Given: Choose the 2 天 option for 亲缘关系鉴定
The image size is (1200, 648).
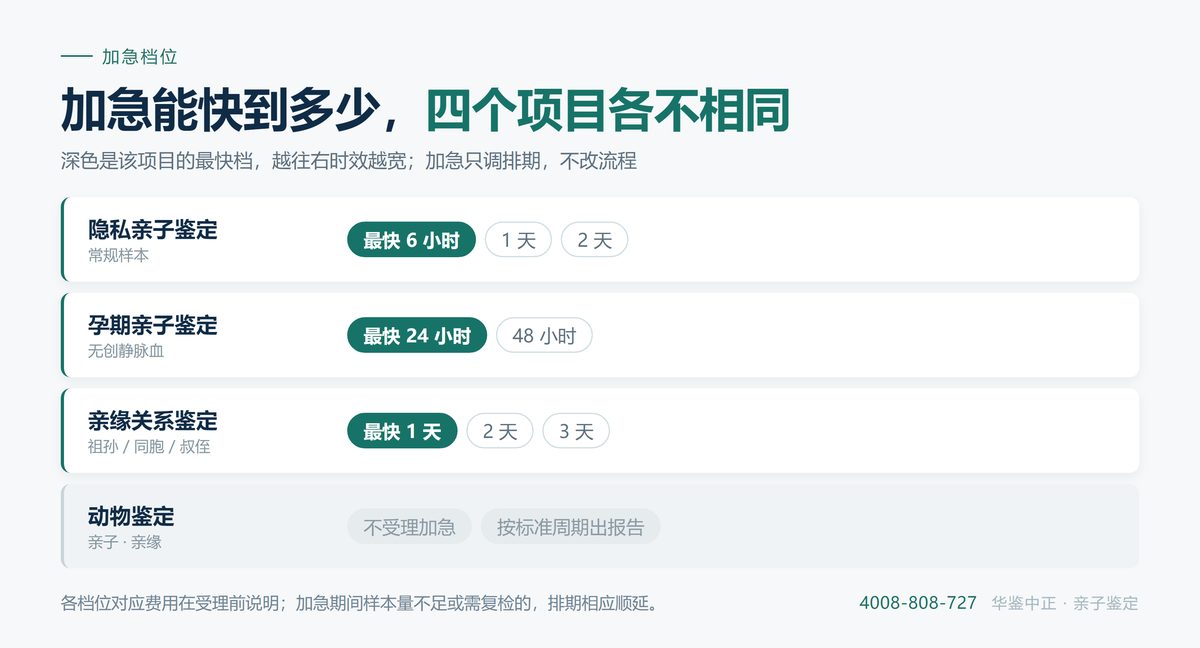Looking at the screenshot, I should [x=500, y=431].
